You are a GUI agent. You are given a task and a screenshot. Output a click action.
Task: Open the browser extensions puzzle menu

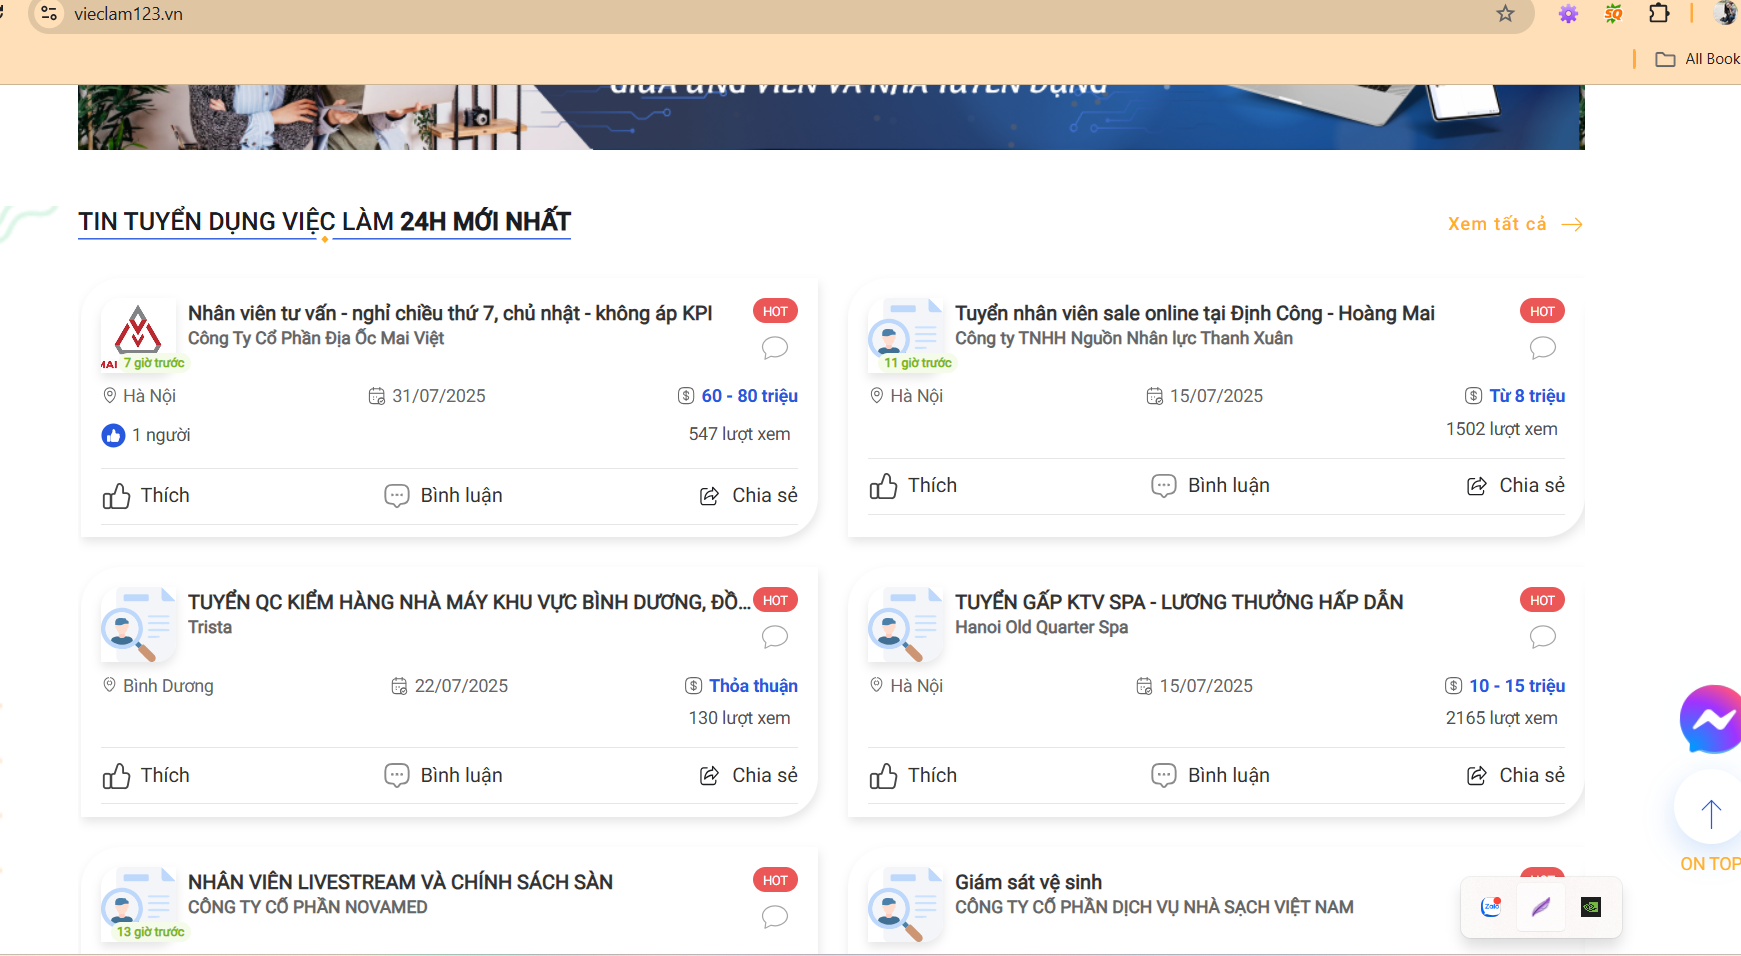point(1660,14)
